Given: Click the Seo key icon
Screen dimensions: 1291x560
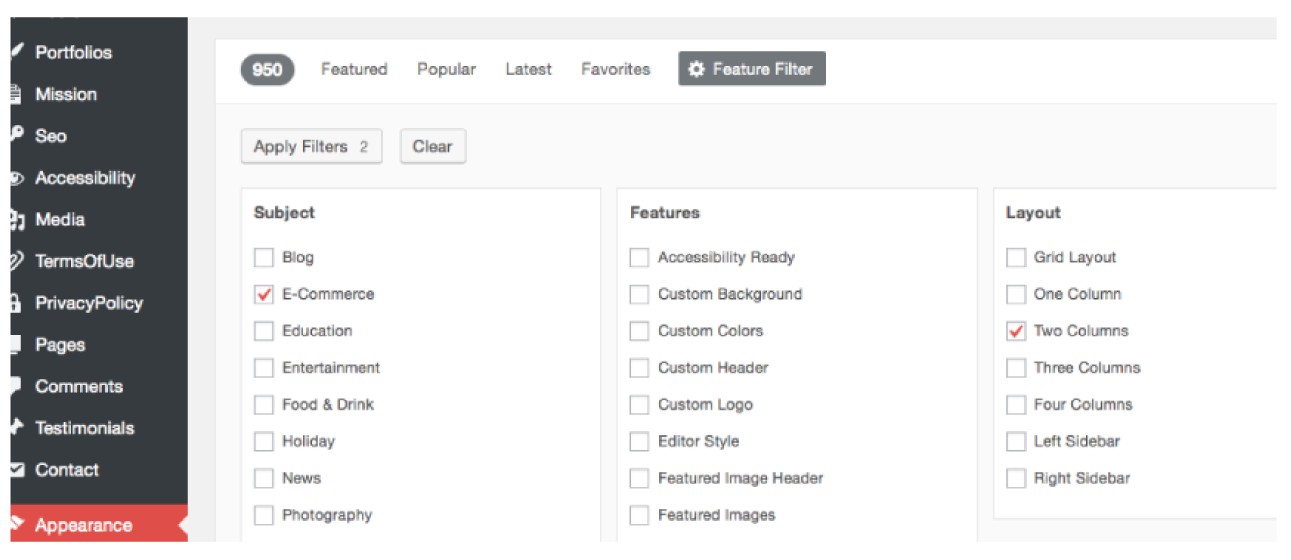Looking at the screenshot, I should tap(16, 136).
